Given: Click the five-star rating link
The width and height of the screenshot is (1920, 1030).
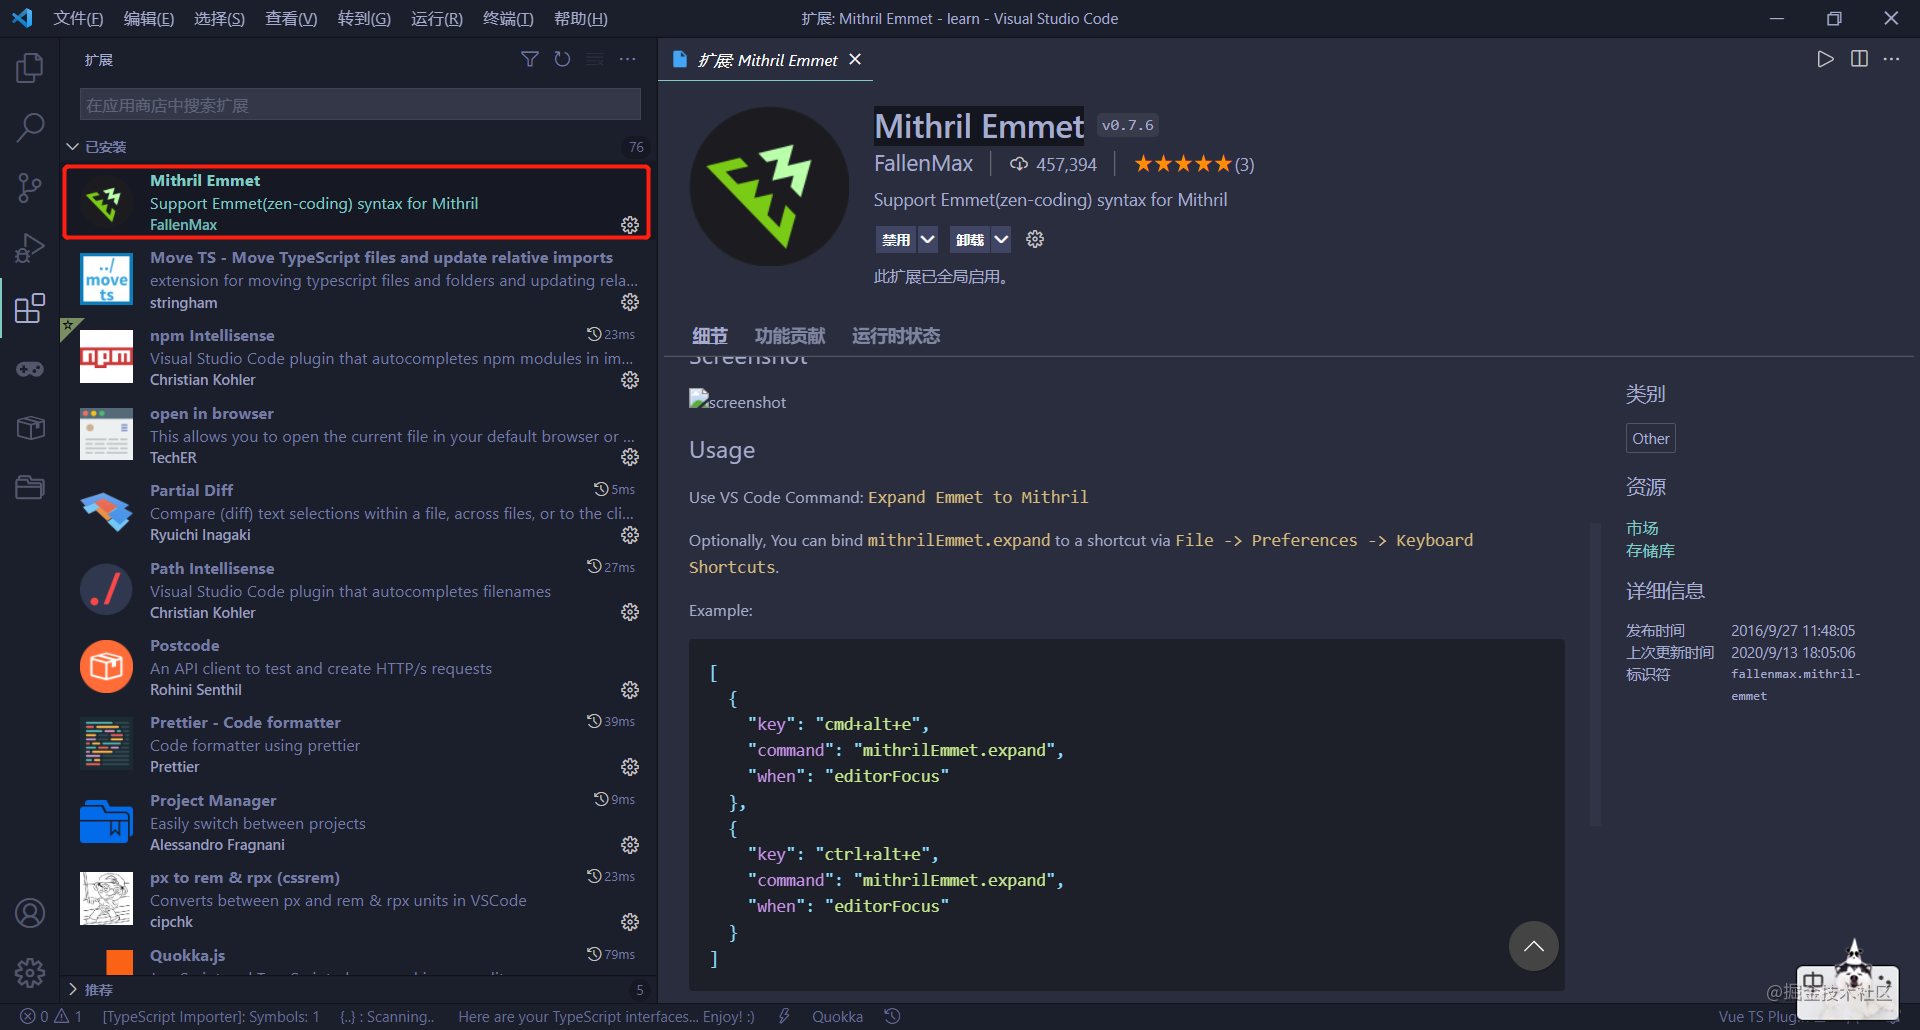Looking at the screenshot, I should (x=1194, y=164).
